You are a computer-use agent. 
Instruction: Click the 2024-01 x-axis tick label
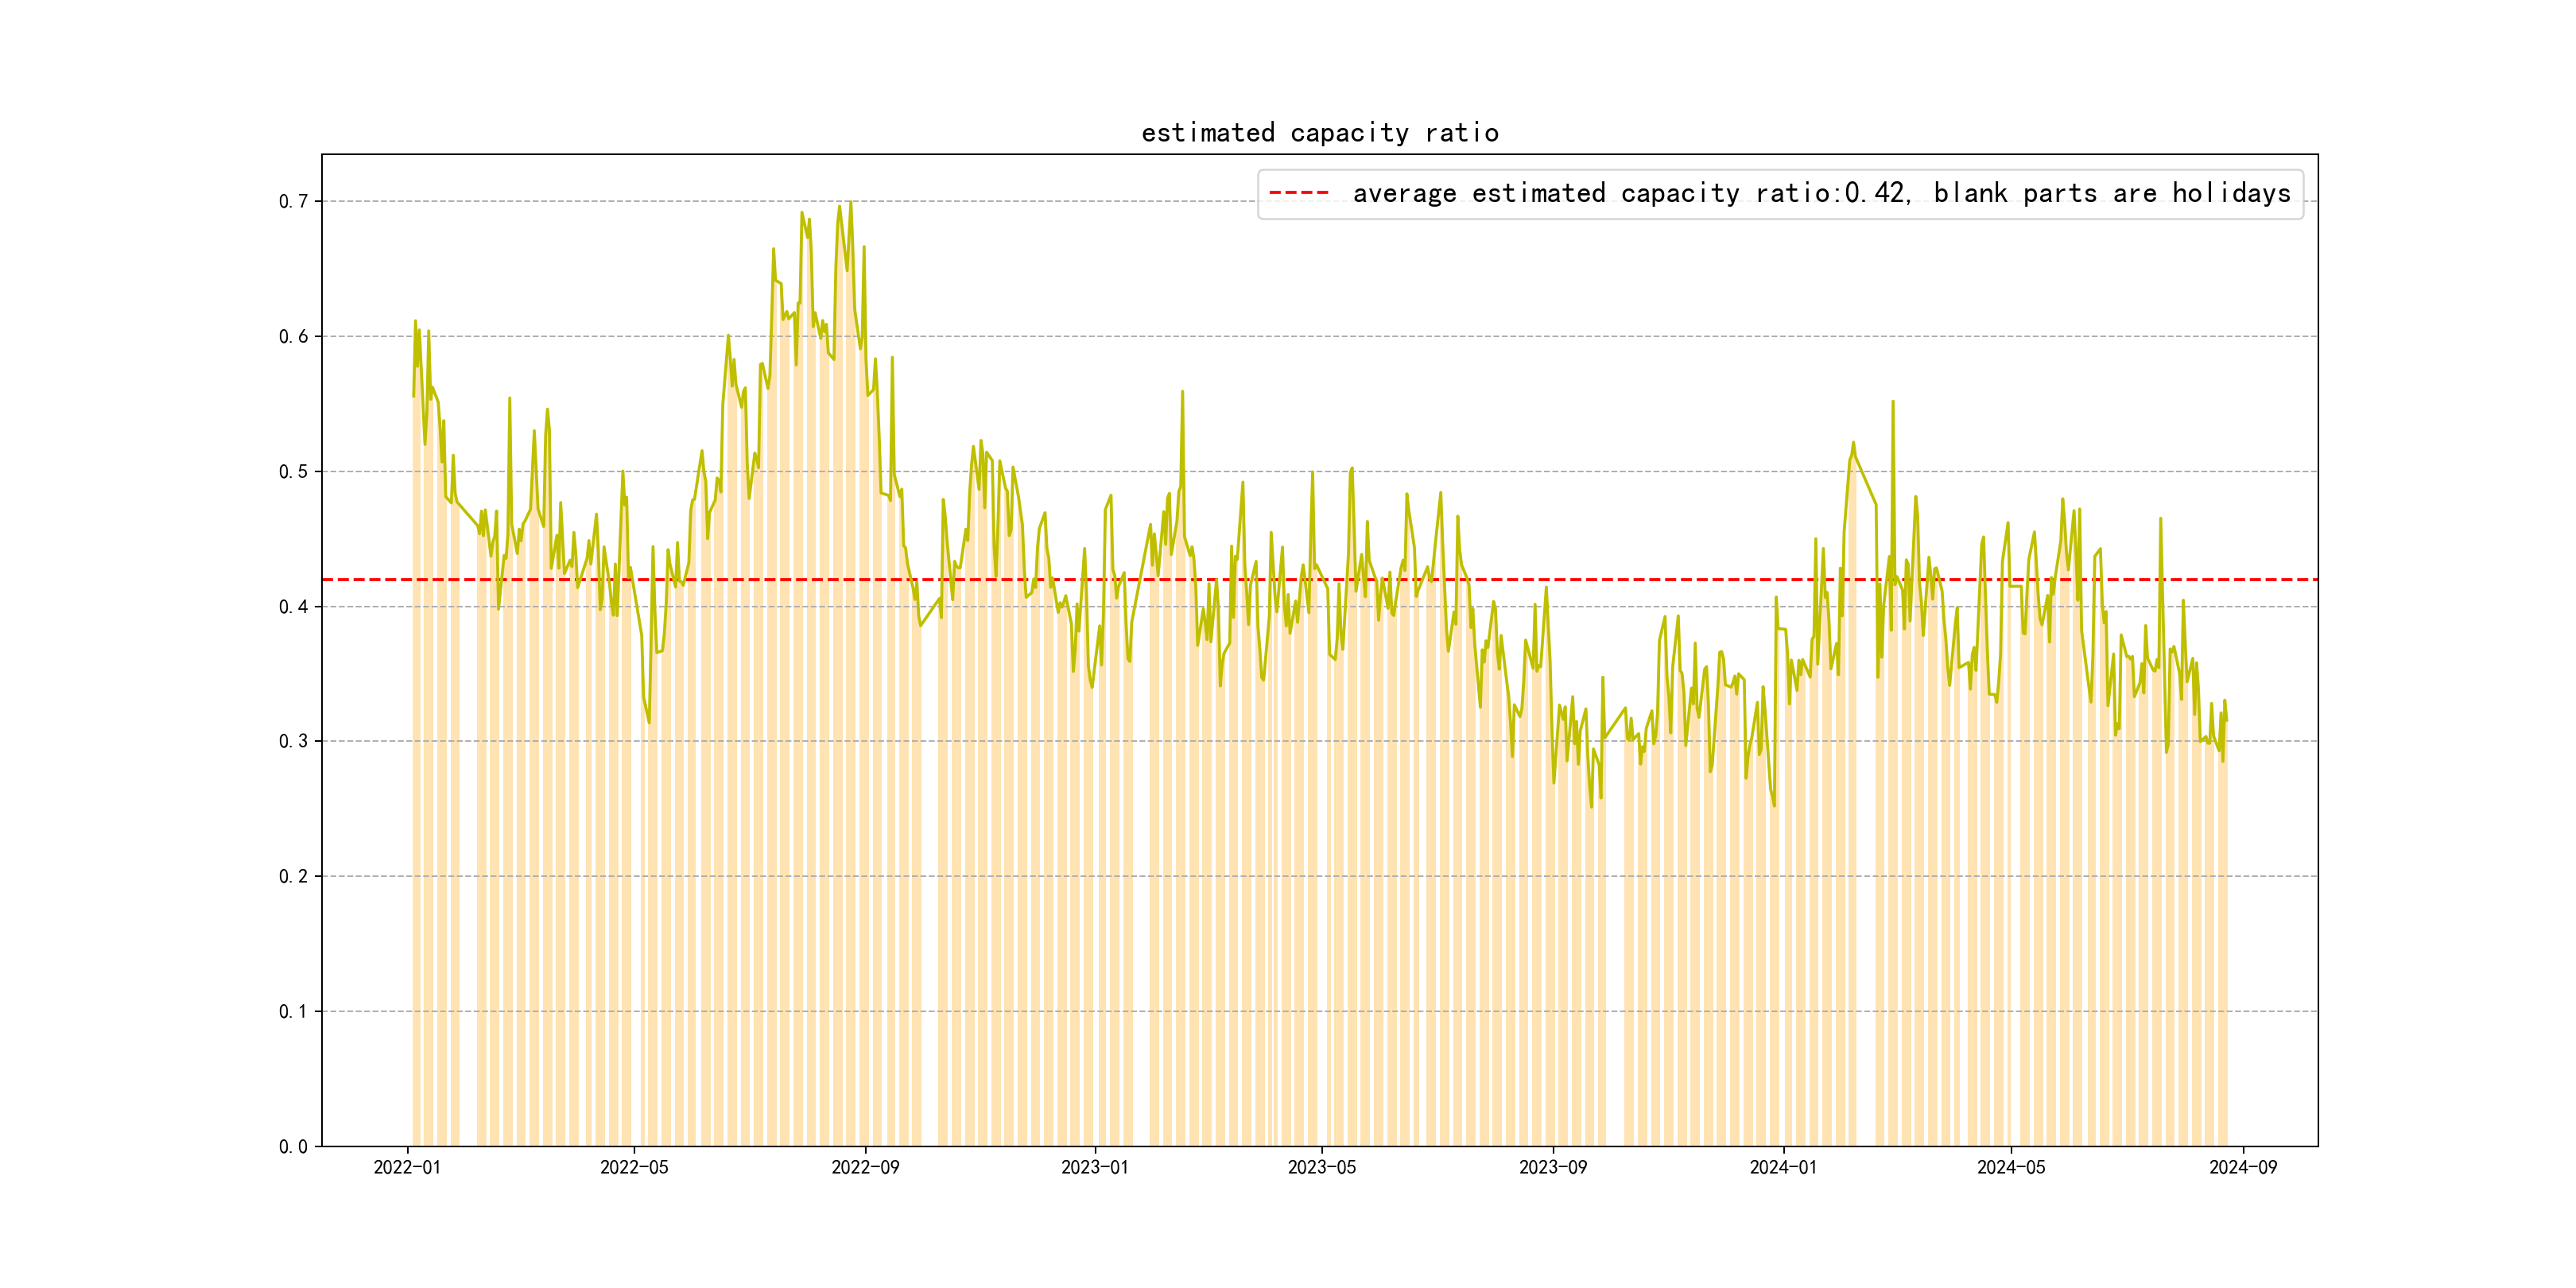(x=1783, y=1167)
